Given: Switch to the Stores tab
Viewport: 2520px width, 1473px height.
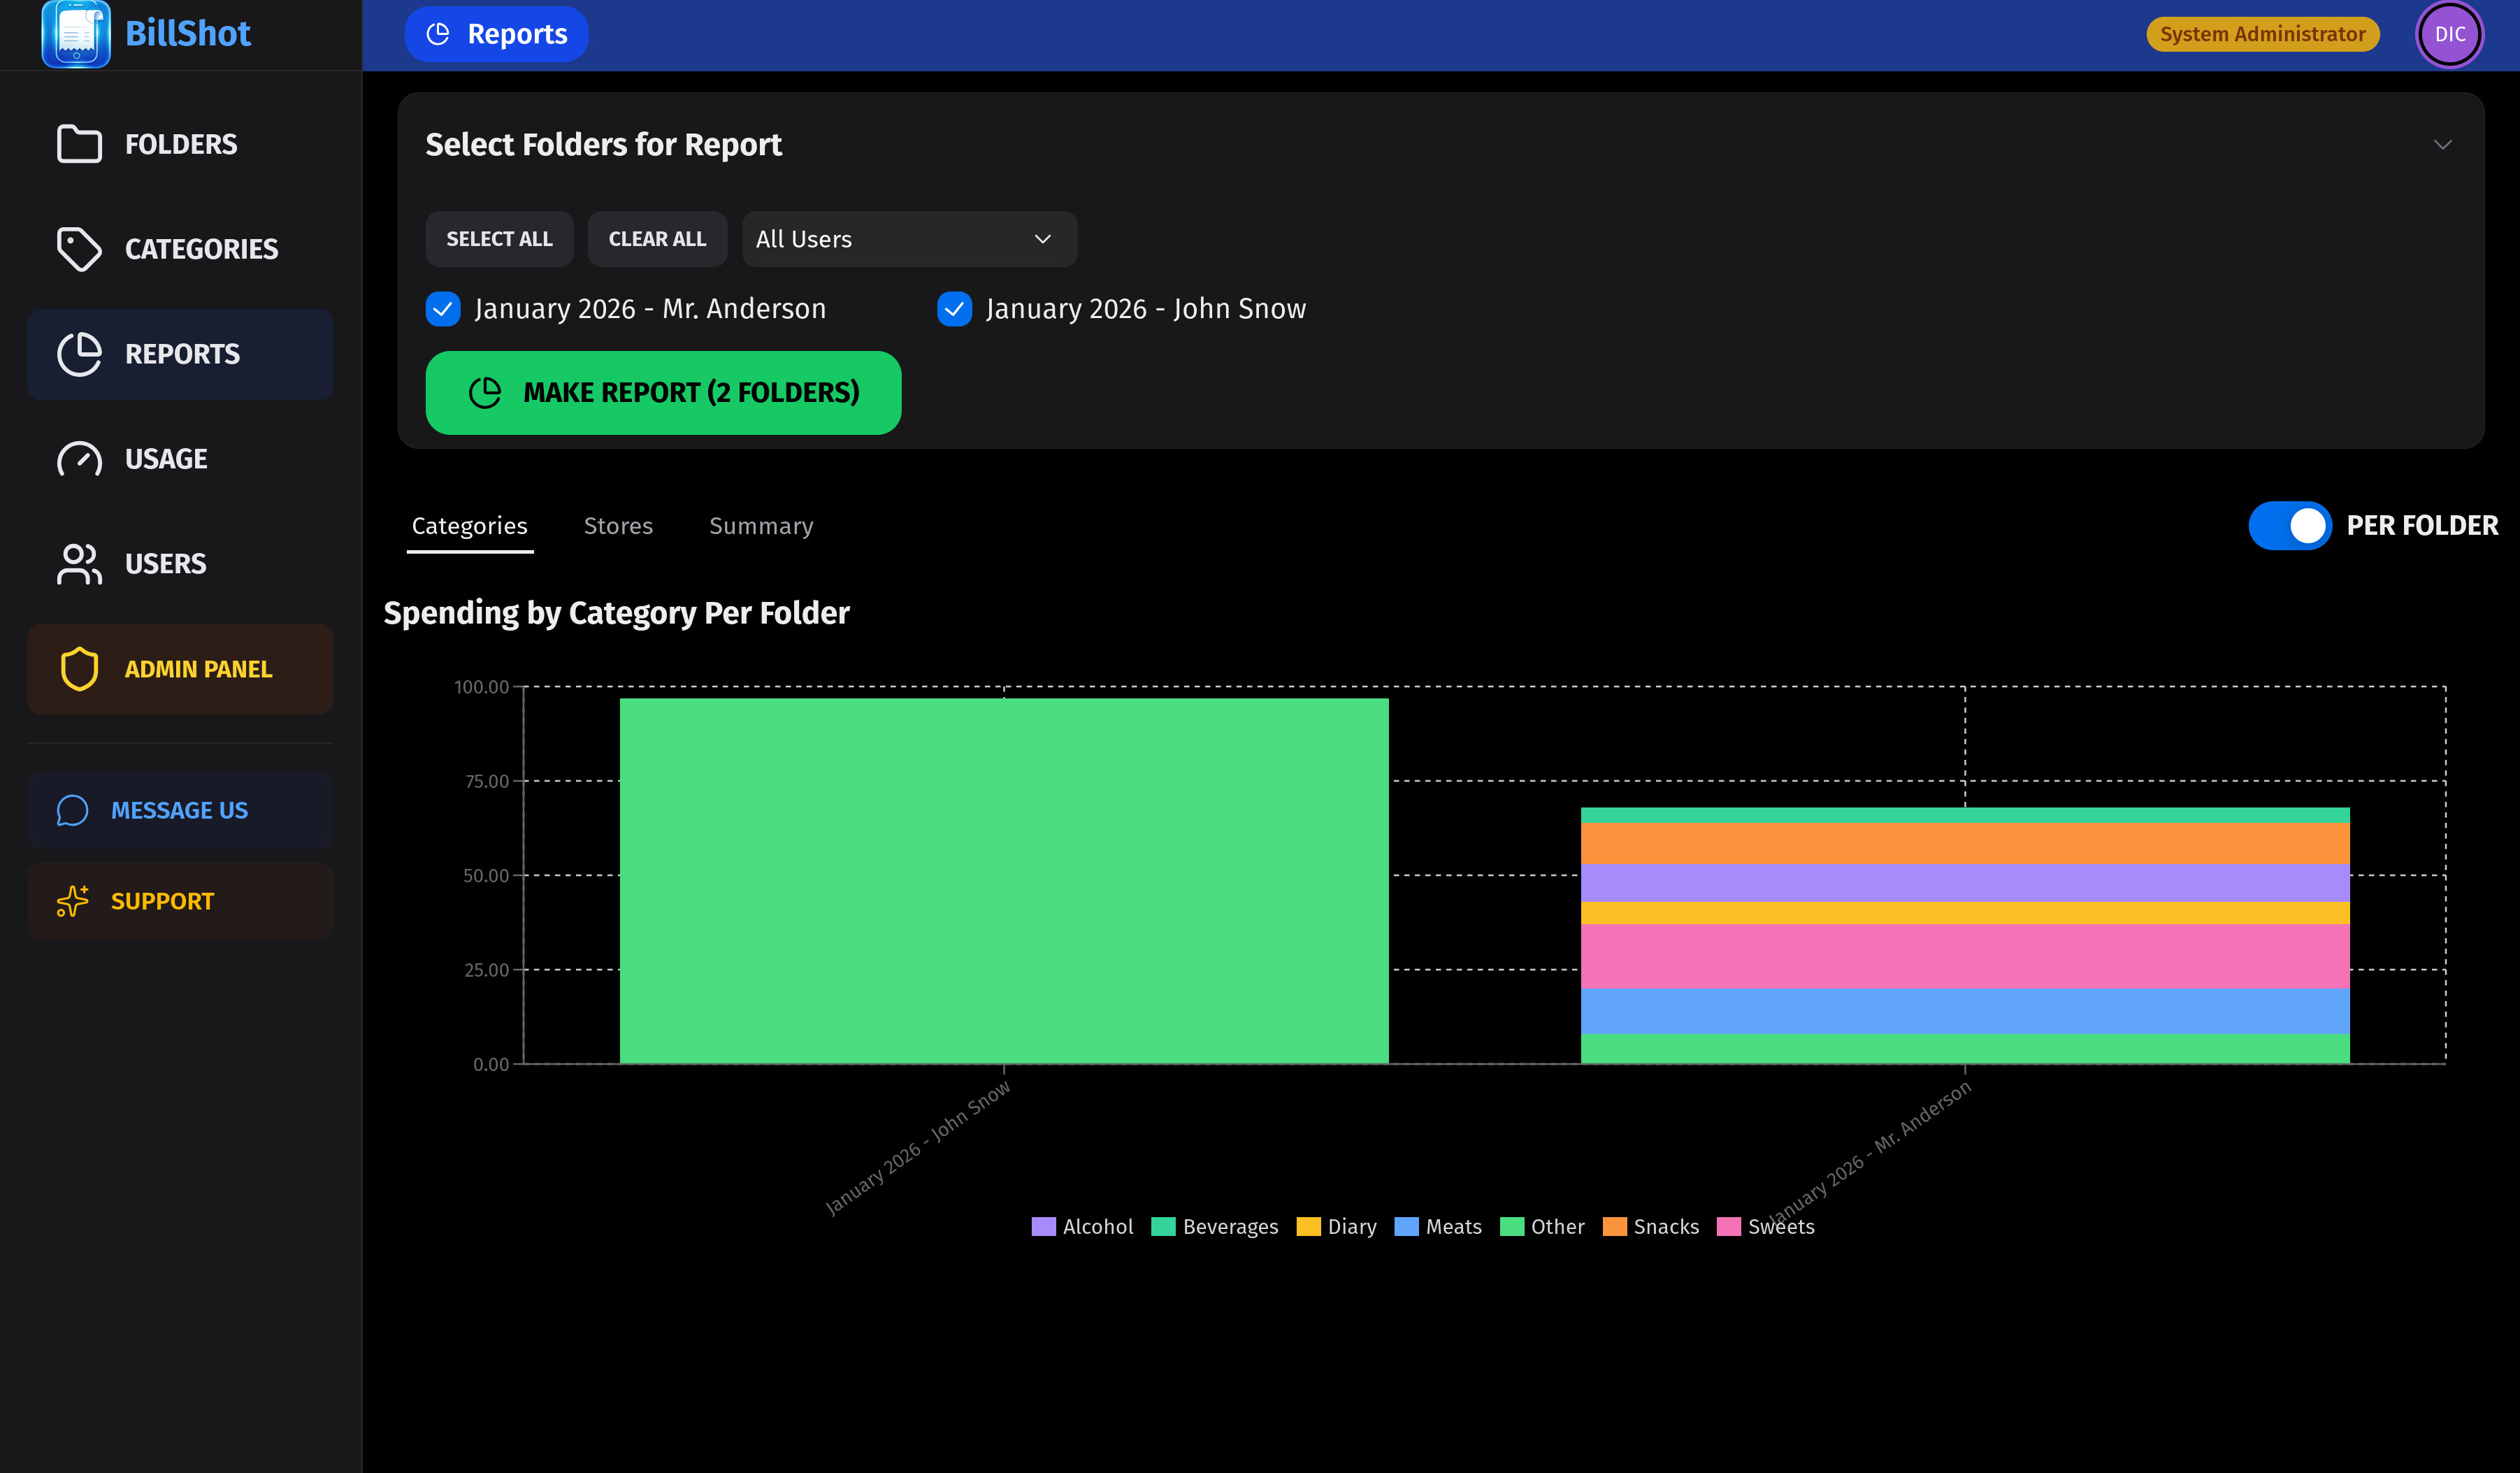Looking at the screenshot, I should 618,526.
